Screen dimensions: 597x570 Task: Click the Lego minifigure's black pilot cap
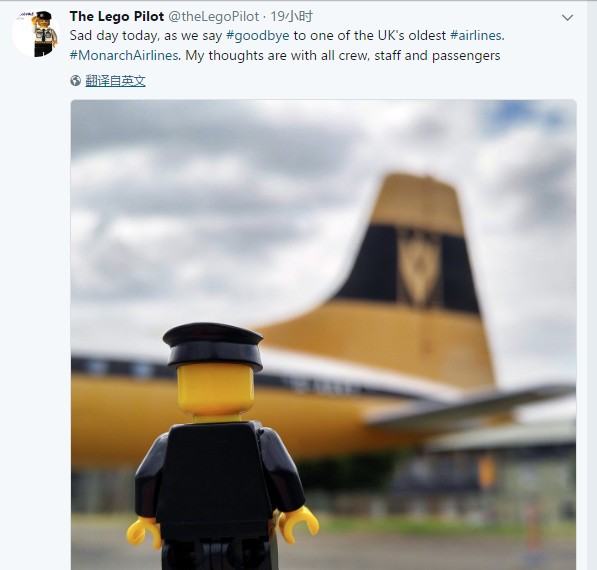213,346
